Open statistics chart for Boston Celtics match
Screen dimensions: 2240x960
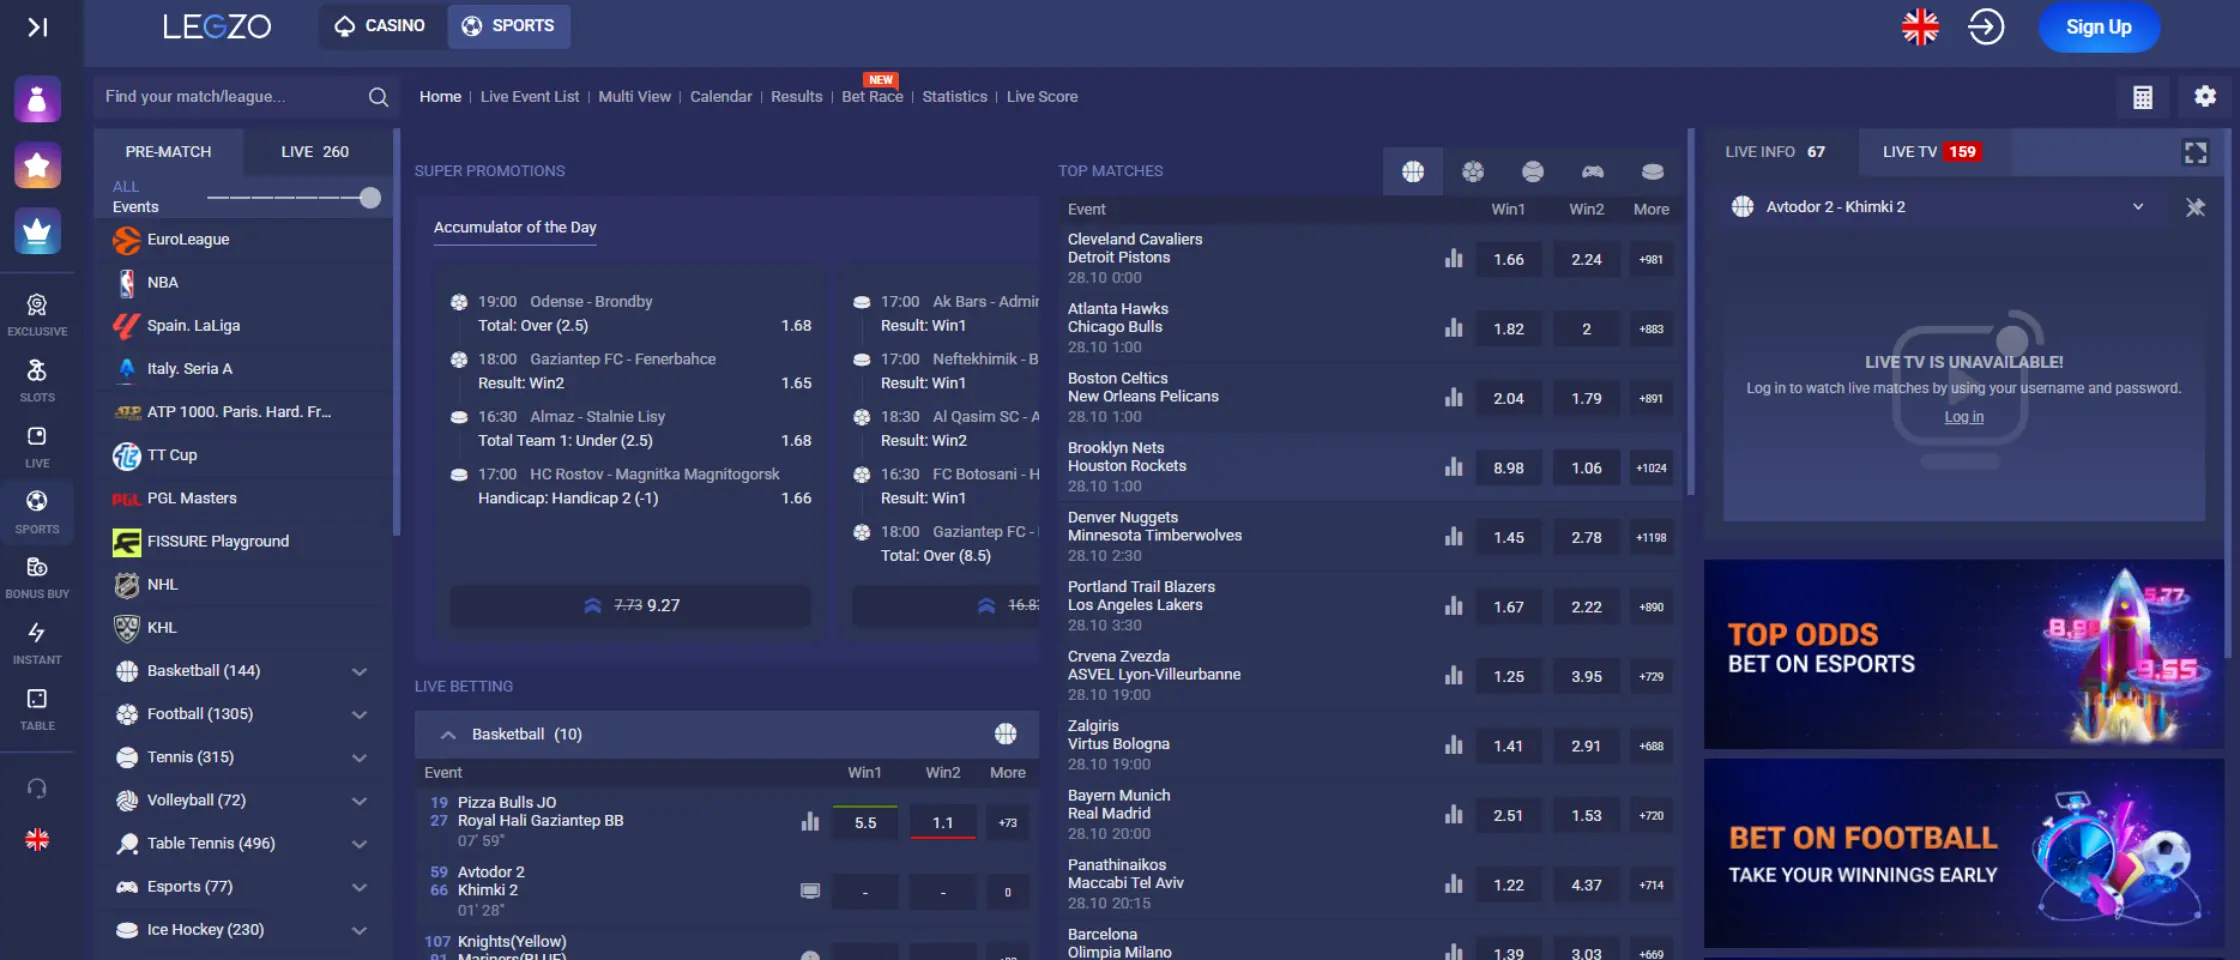[x=1453, y=397]
